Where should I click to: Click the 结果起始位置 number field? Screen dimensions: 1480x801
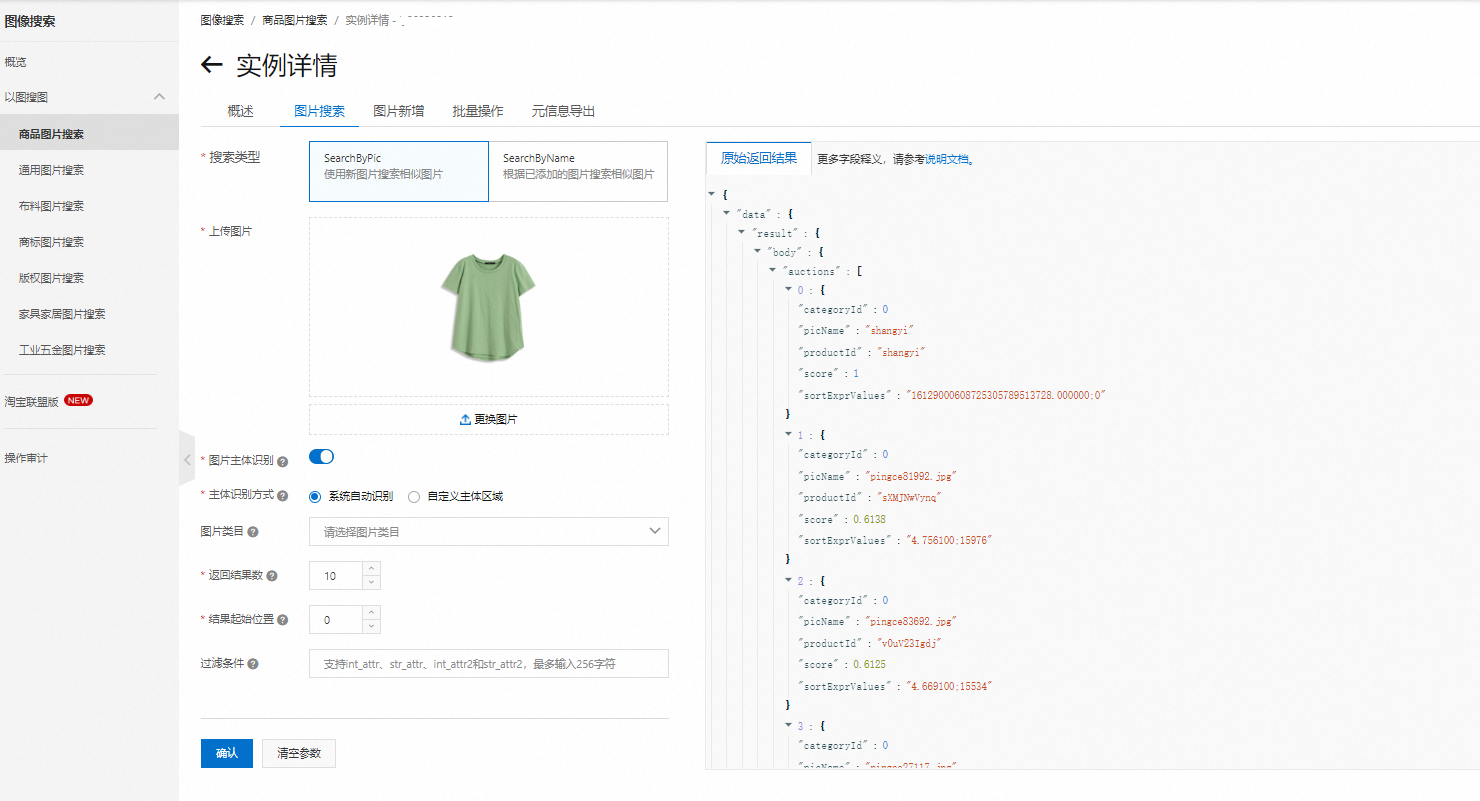[336, 620]
